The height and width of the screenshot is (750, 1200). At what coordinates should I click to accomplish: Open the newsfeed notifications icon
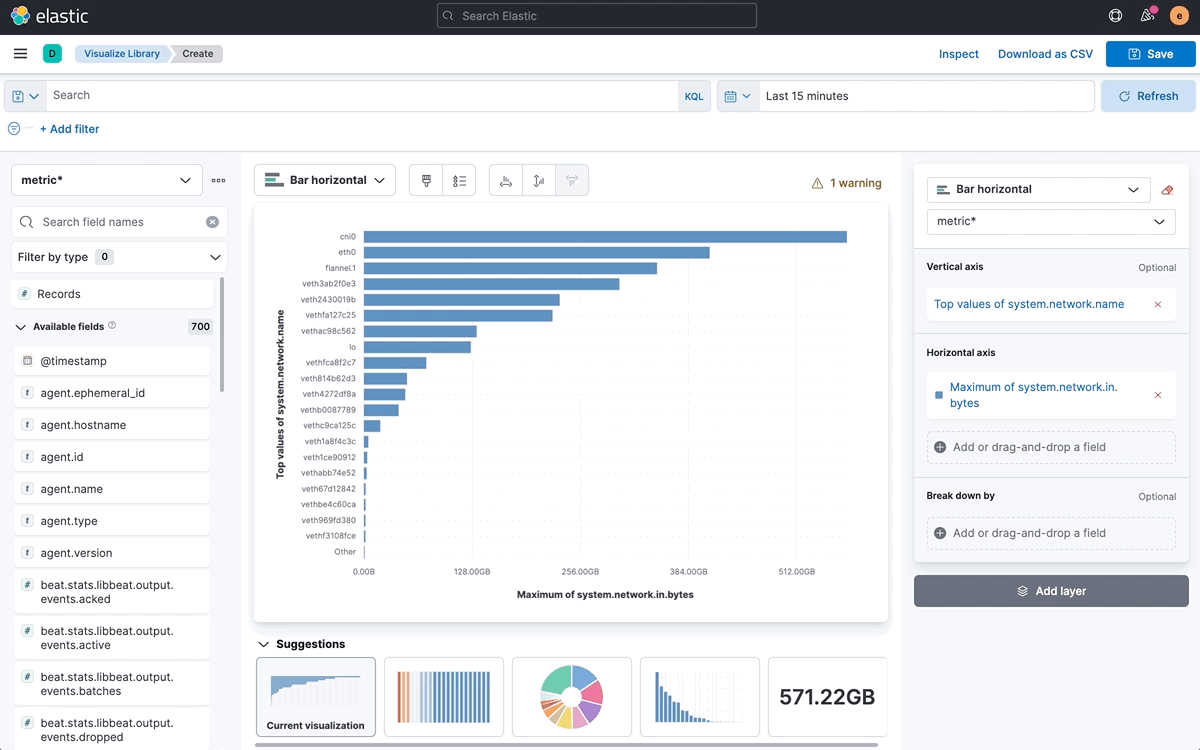(1147, 16)
